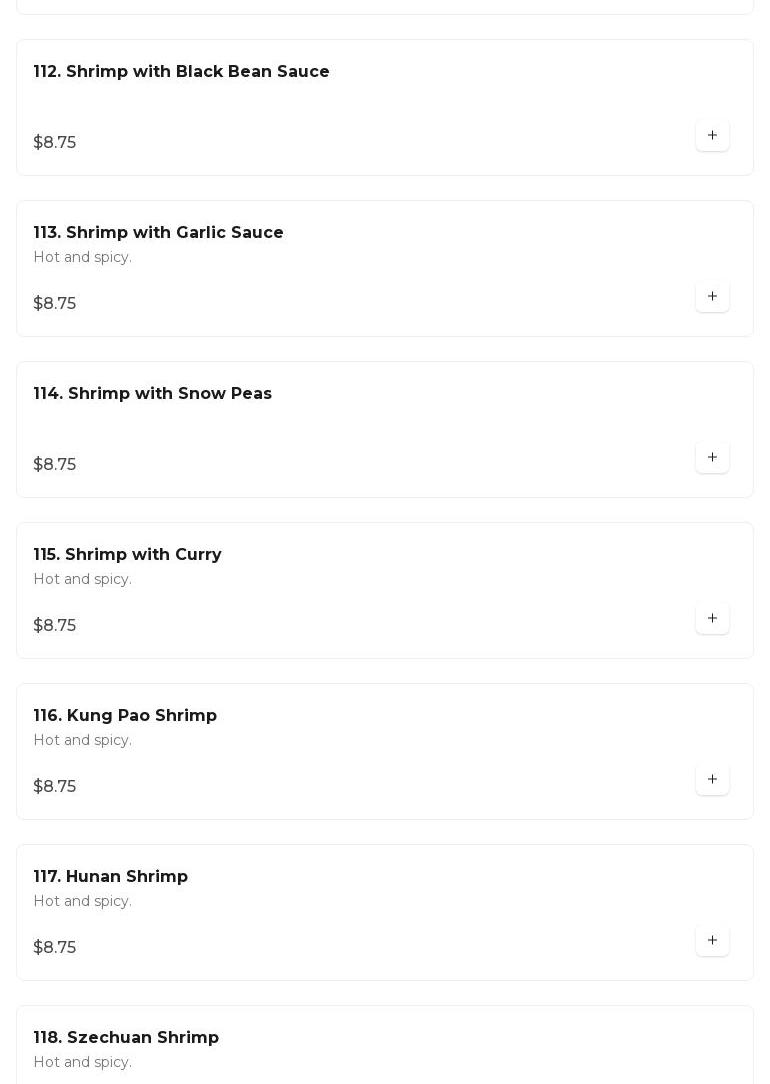Add Shrimp with Black Bean Sauce to cart
The width and height of the screenshot is (770, 1084).
(x=712, y=135)
